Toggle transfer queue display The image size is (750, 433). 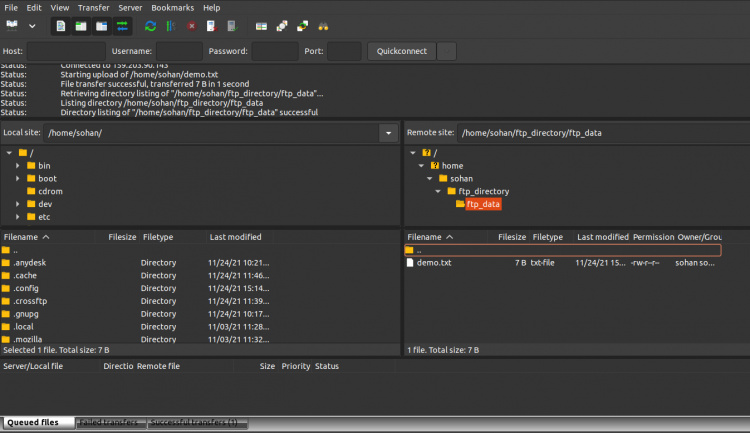coord(122,26)
